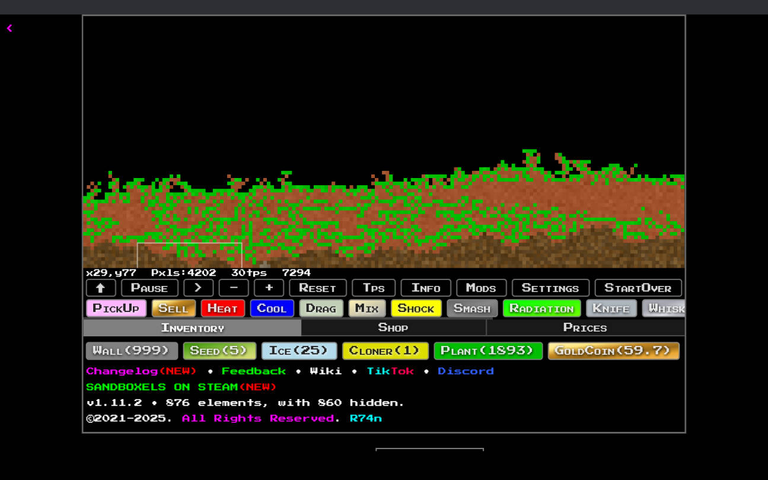Open the Prices tab
This screenshot has width=768, height=480.
[585, 328]
